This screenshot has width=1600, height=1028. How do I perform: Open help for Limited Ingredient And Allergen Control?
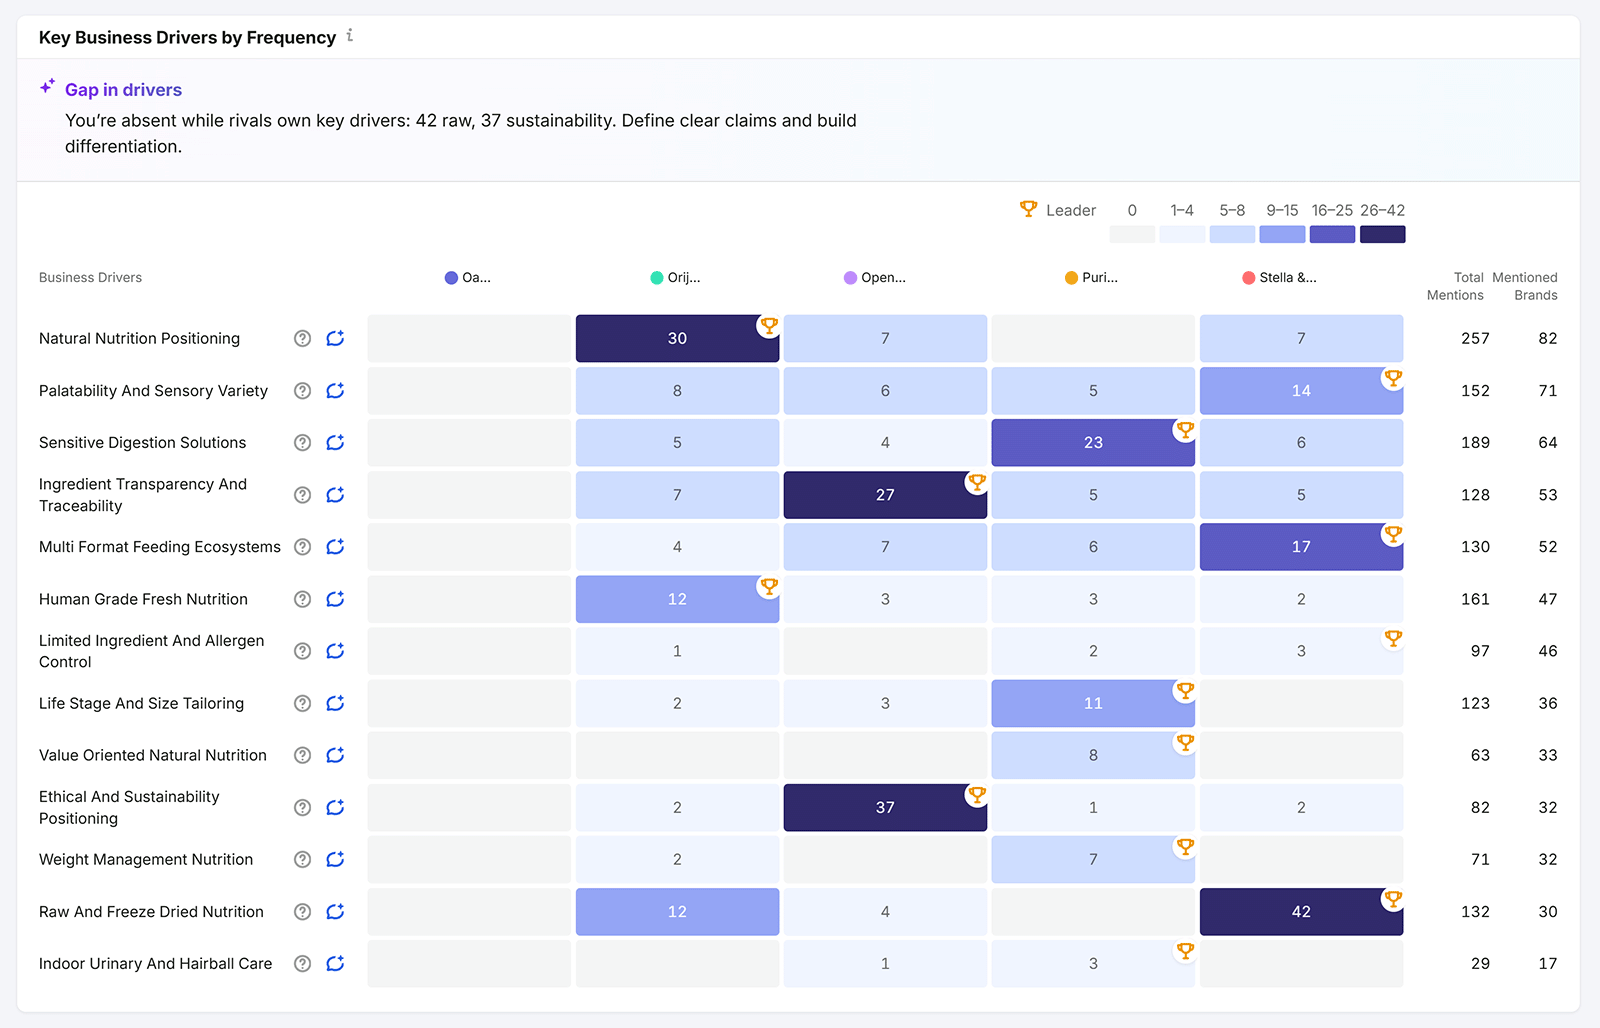(302, 651)
